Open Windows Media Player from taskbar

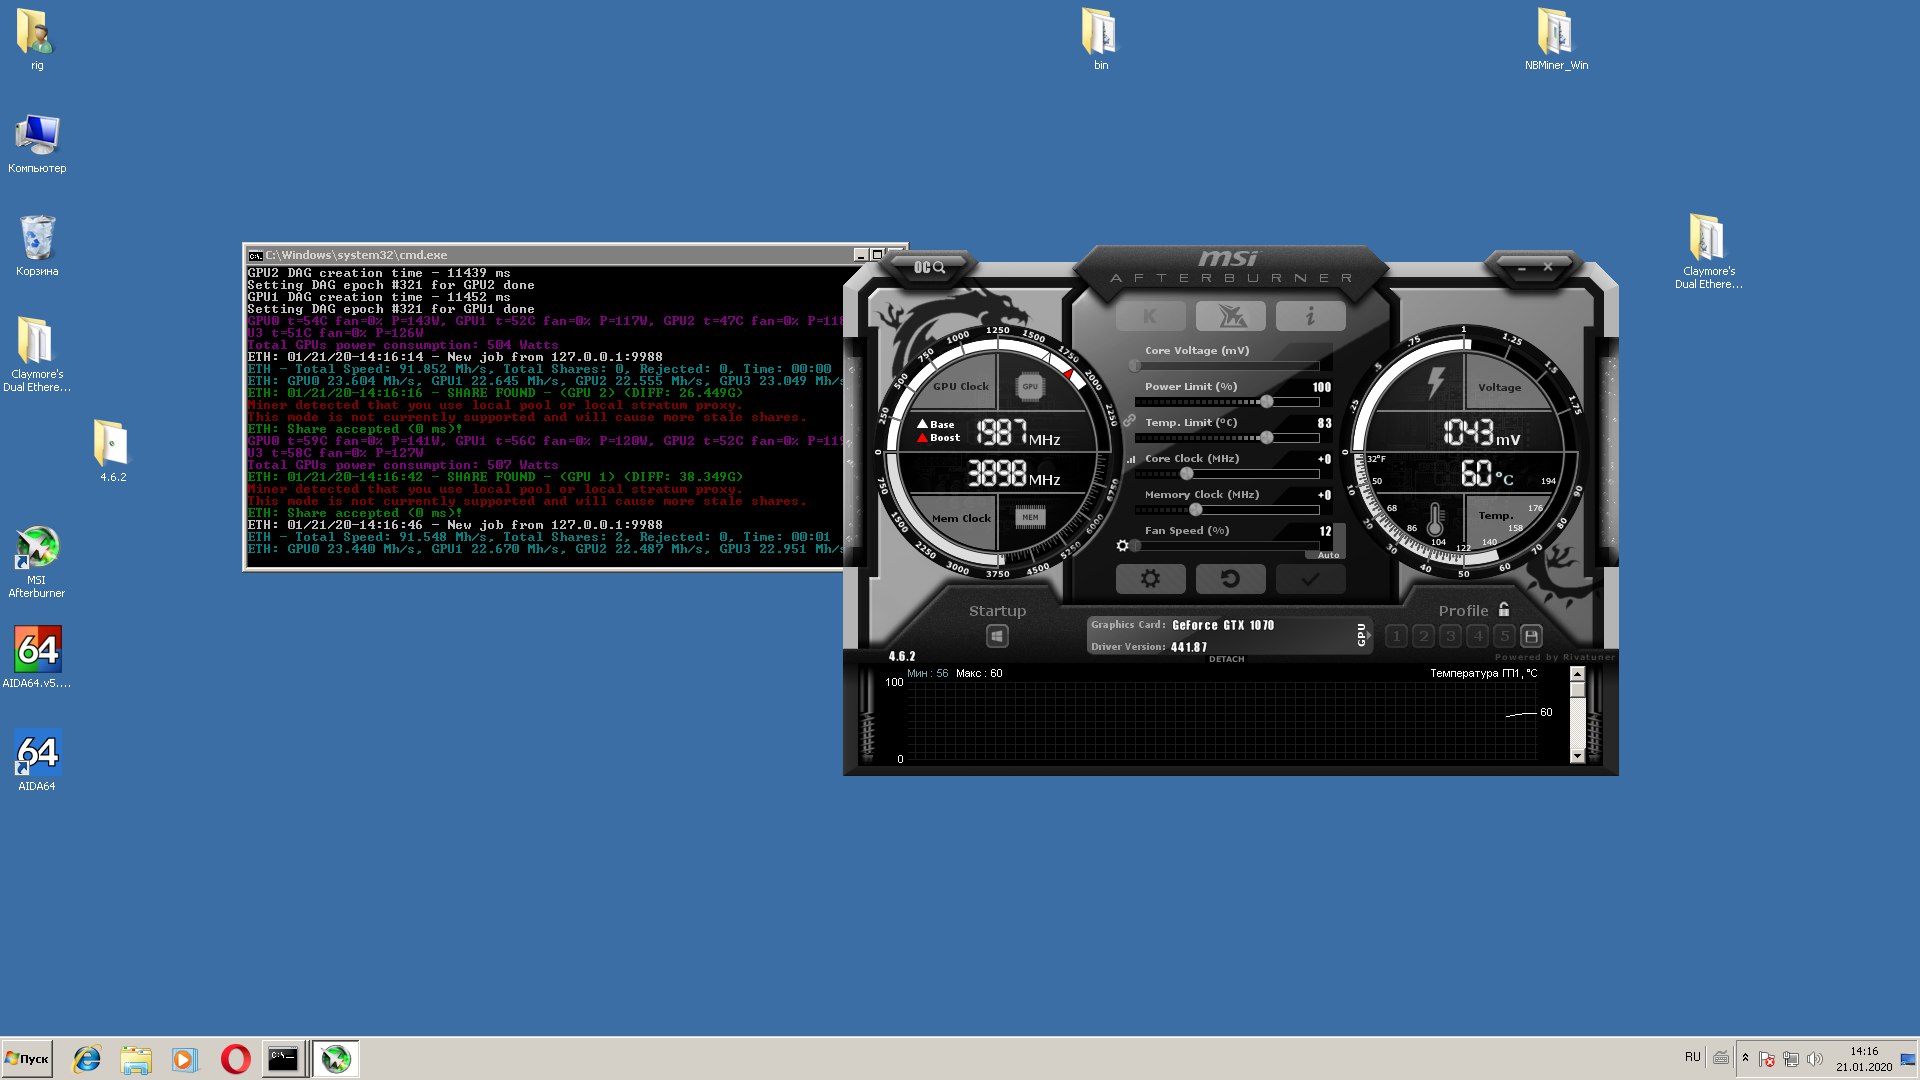(x=184, y=1058)
